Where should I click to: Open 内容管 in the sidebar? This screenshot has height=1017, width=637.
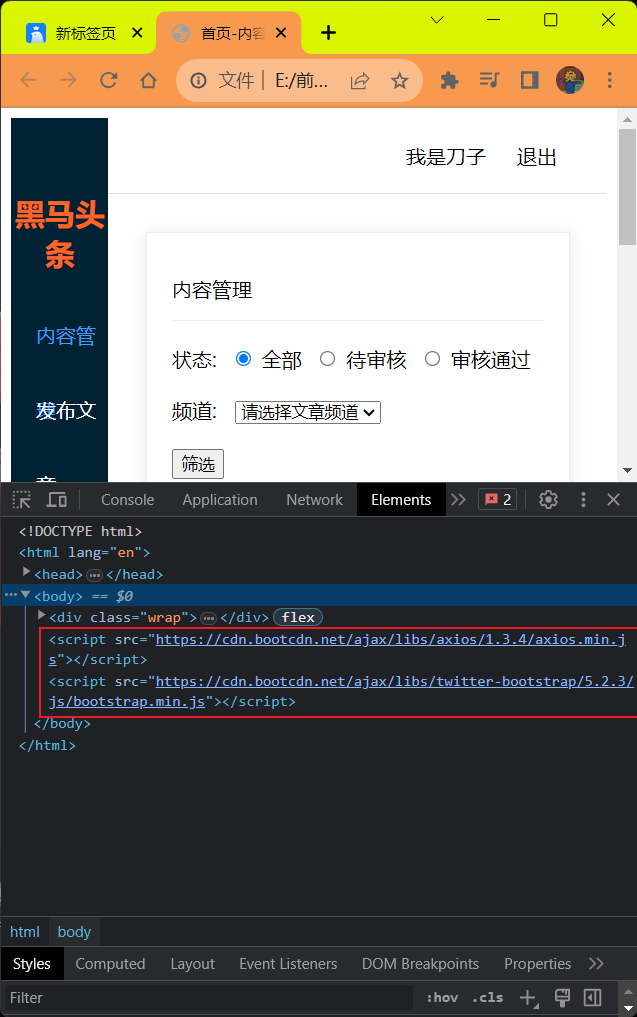66,336
